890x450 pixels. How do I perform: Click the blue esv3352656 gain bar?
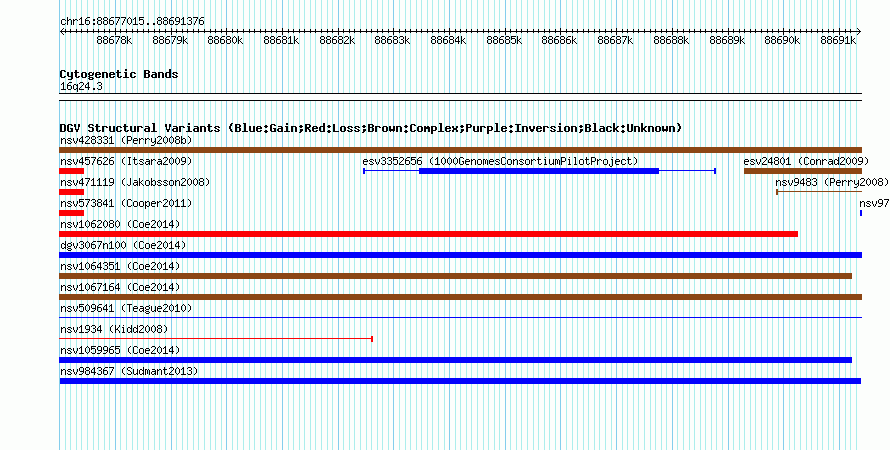pos(539,171)
